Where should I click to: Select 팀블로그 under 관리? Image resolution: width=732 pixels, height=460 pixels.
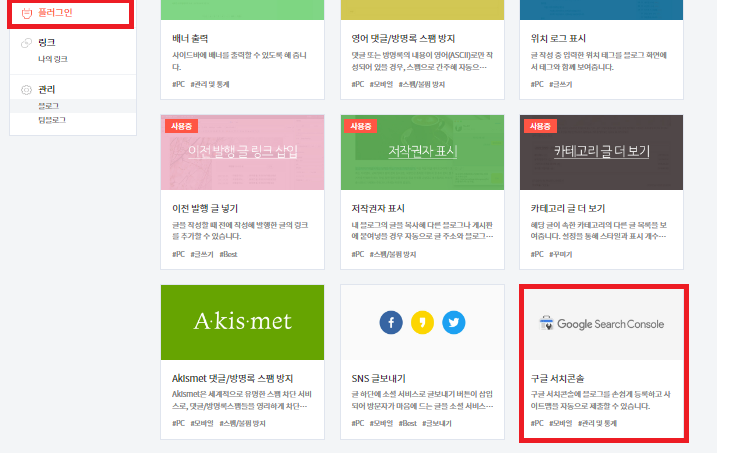coord(52,120)
